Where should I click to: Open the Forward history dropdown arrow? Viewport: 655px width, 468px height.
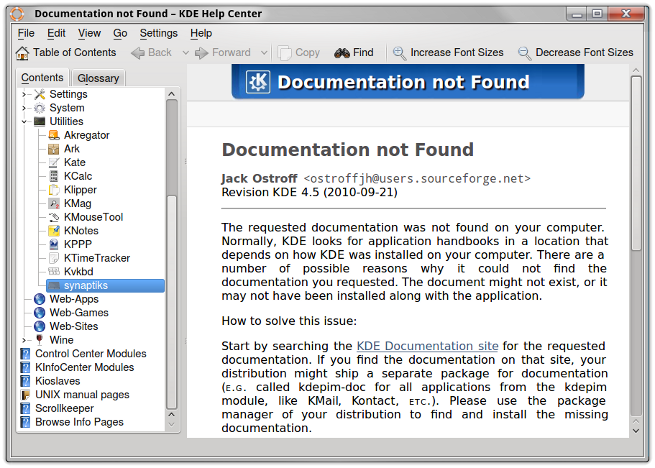264,53
